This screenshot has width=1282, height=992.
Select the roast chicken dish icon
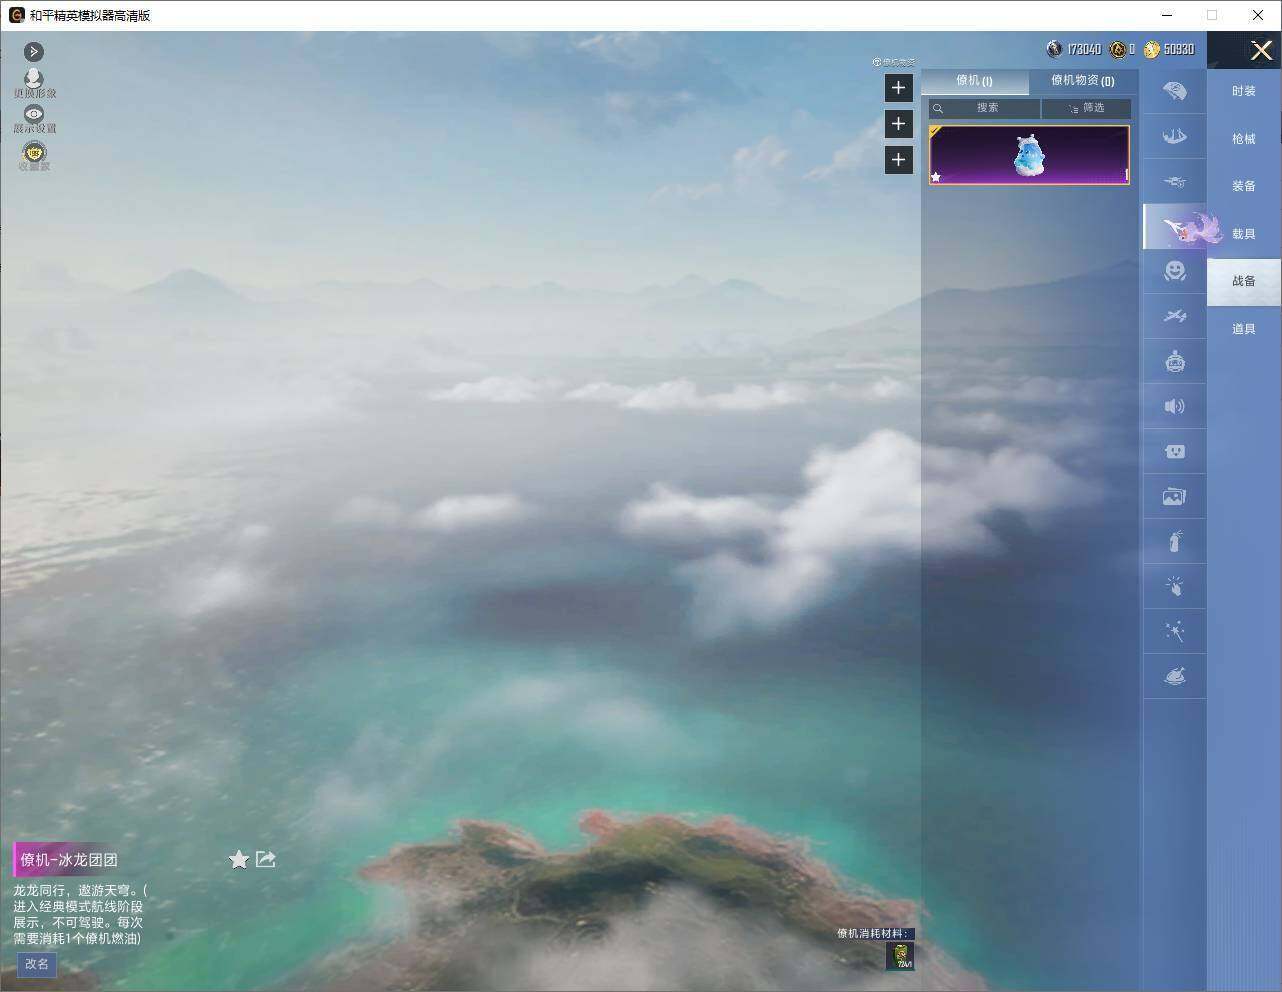[1175, 676]
